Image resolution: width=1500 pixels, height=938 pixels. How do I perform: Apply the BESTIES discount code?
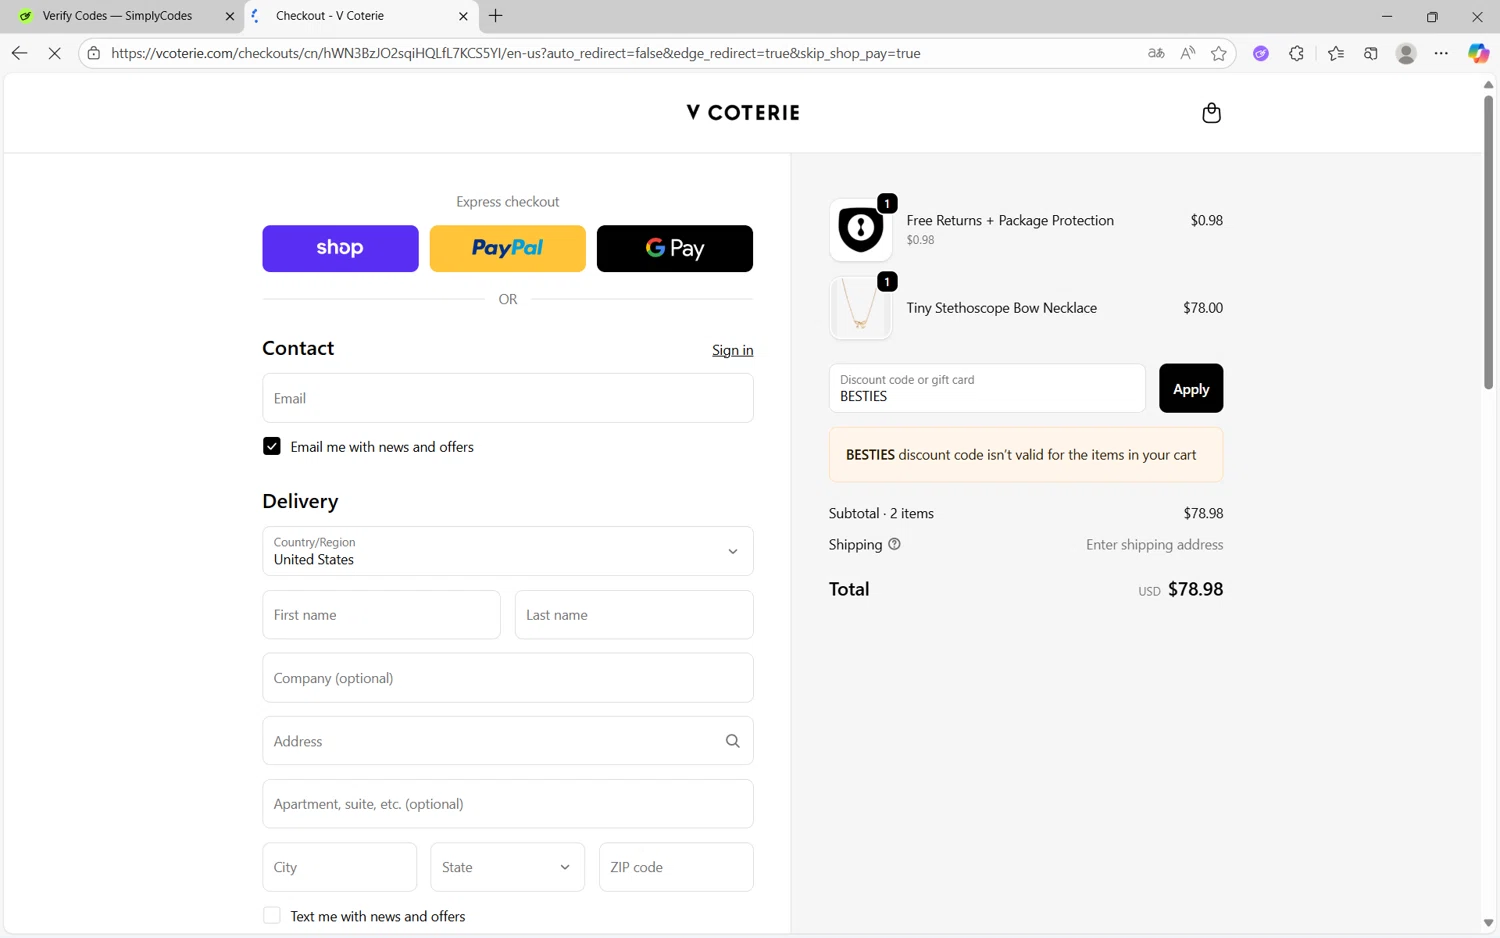(x=1191, y=388)
